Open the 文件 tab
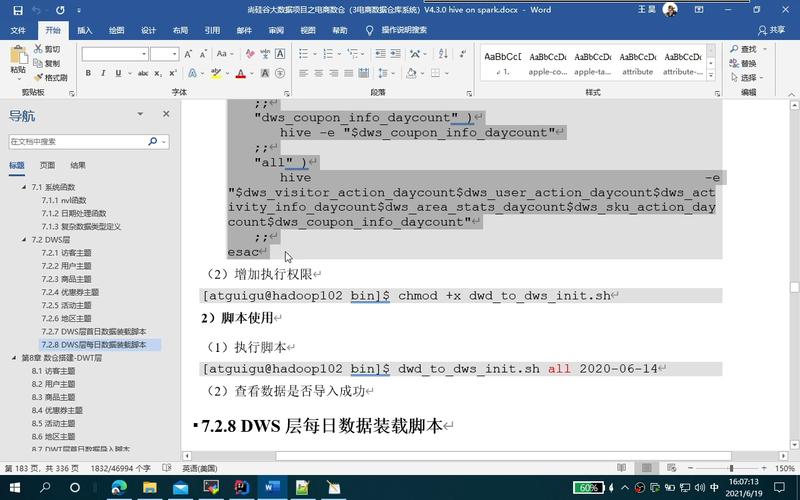 (18, 30)
